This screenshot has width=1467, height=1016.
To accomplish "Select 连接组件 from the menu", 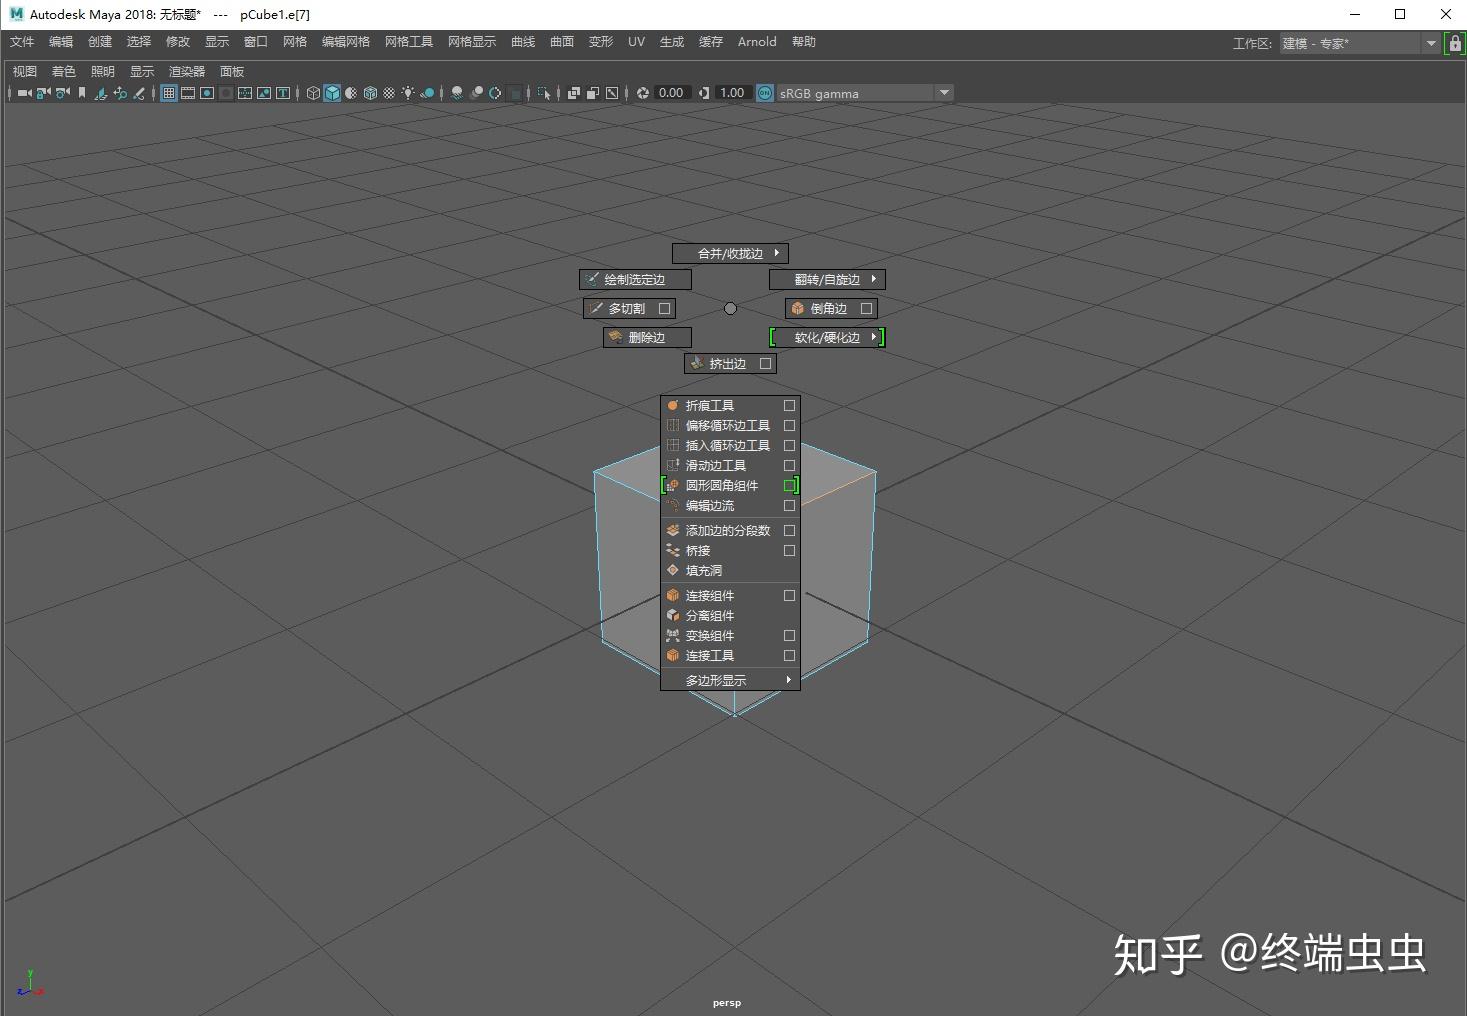I will click(711, 595).
